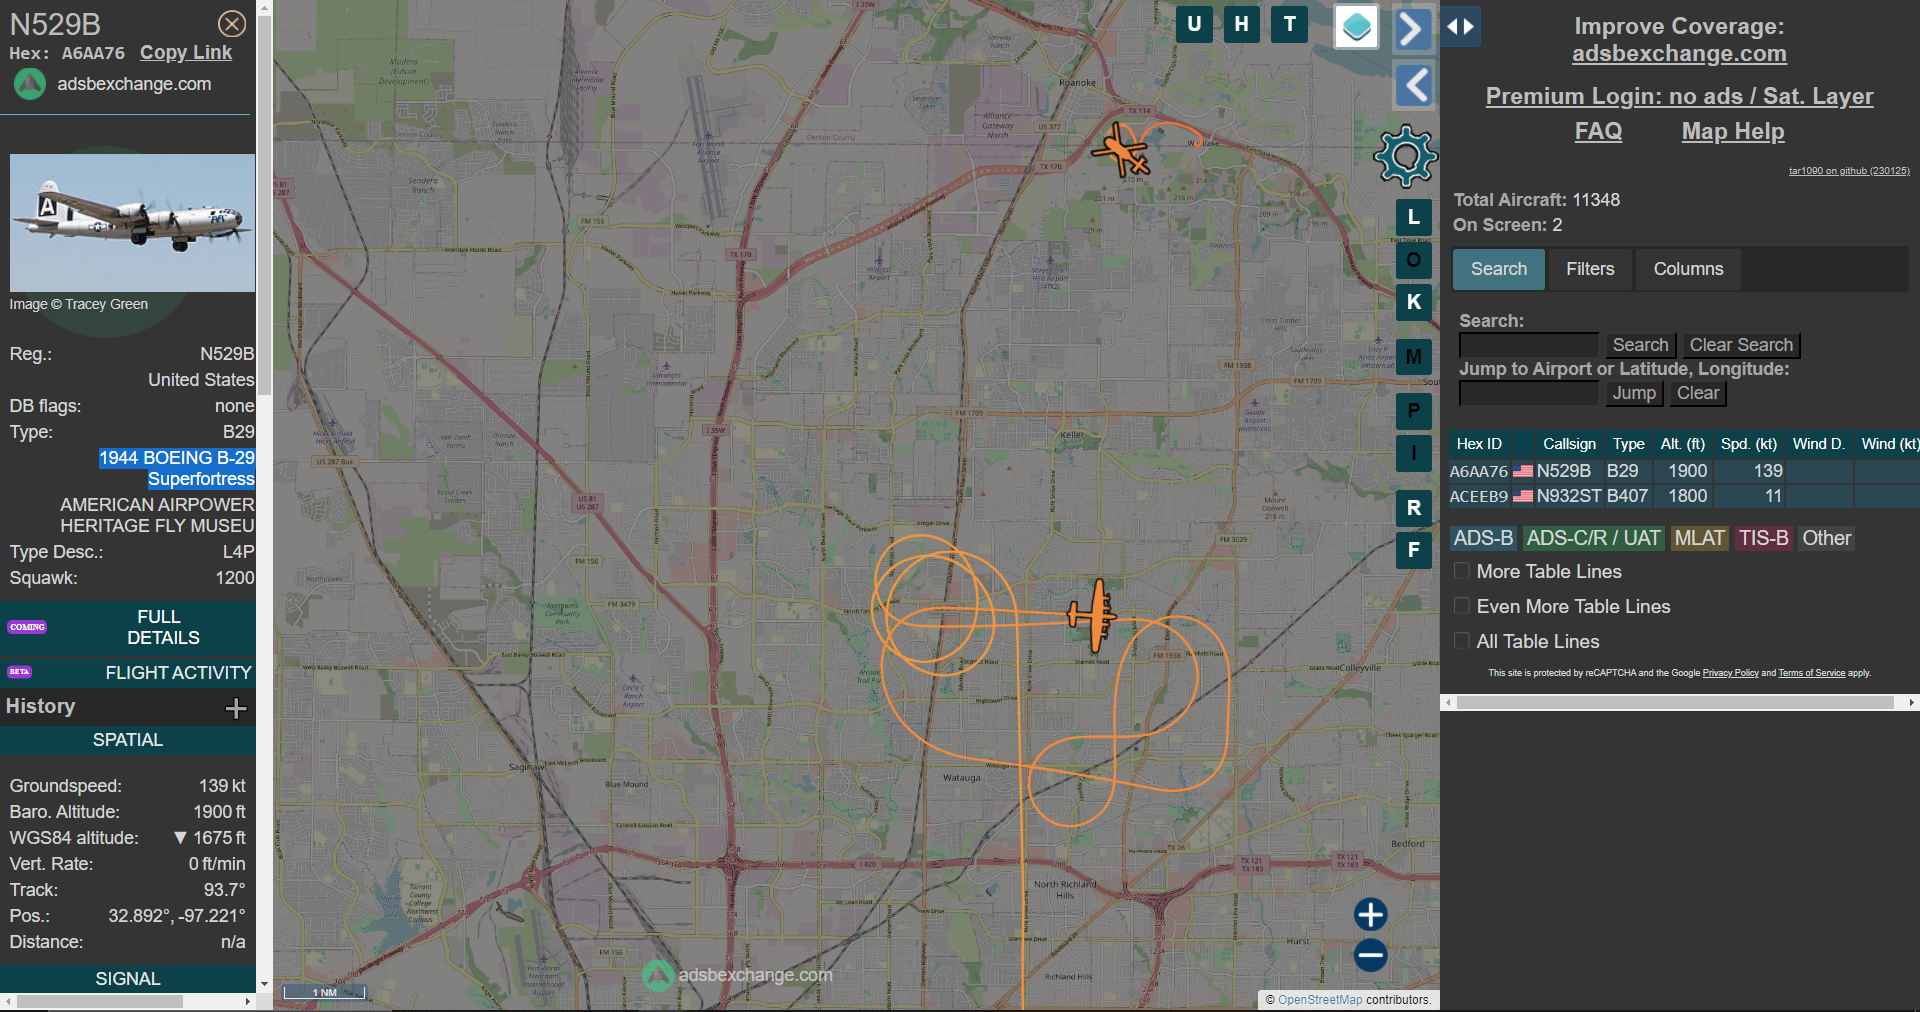Click the Jump button

point(1634,393)
